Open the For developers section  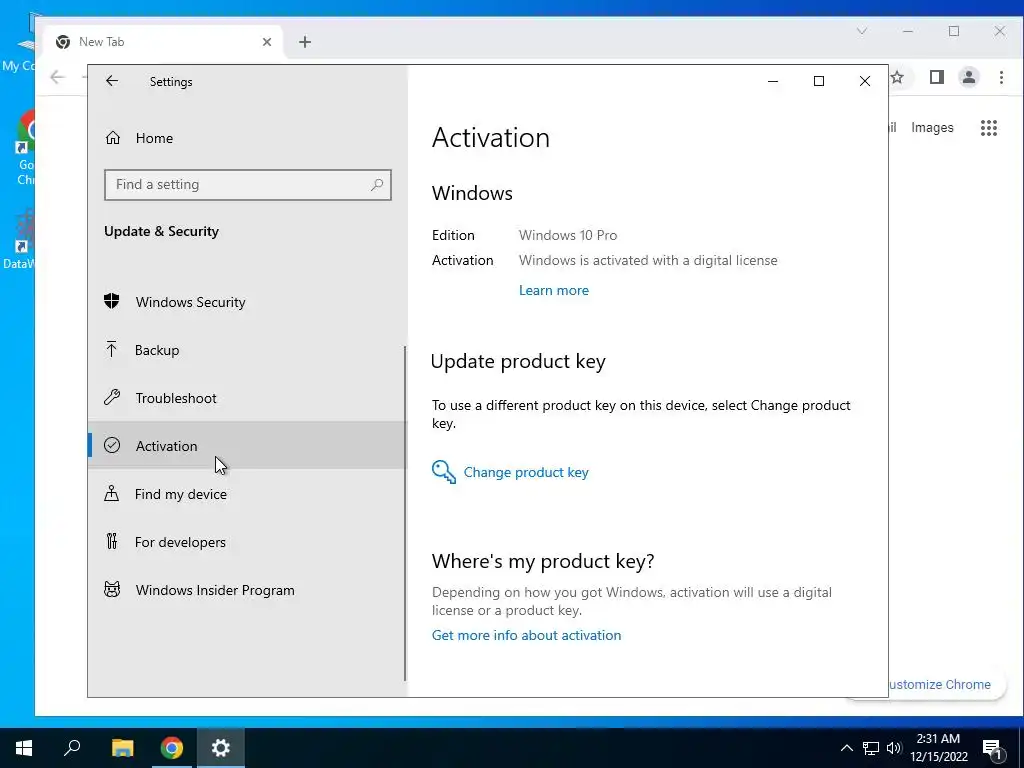click(247, 542)
